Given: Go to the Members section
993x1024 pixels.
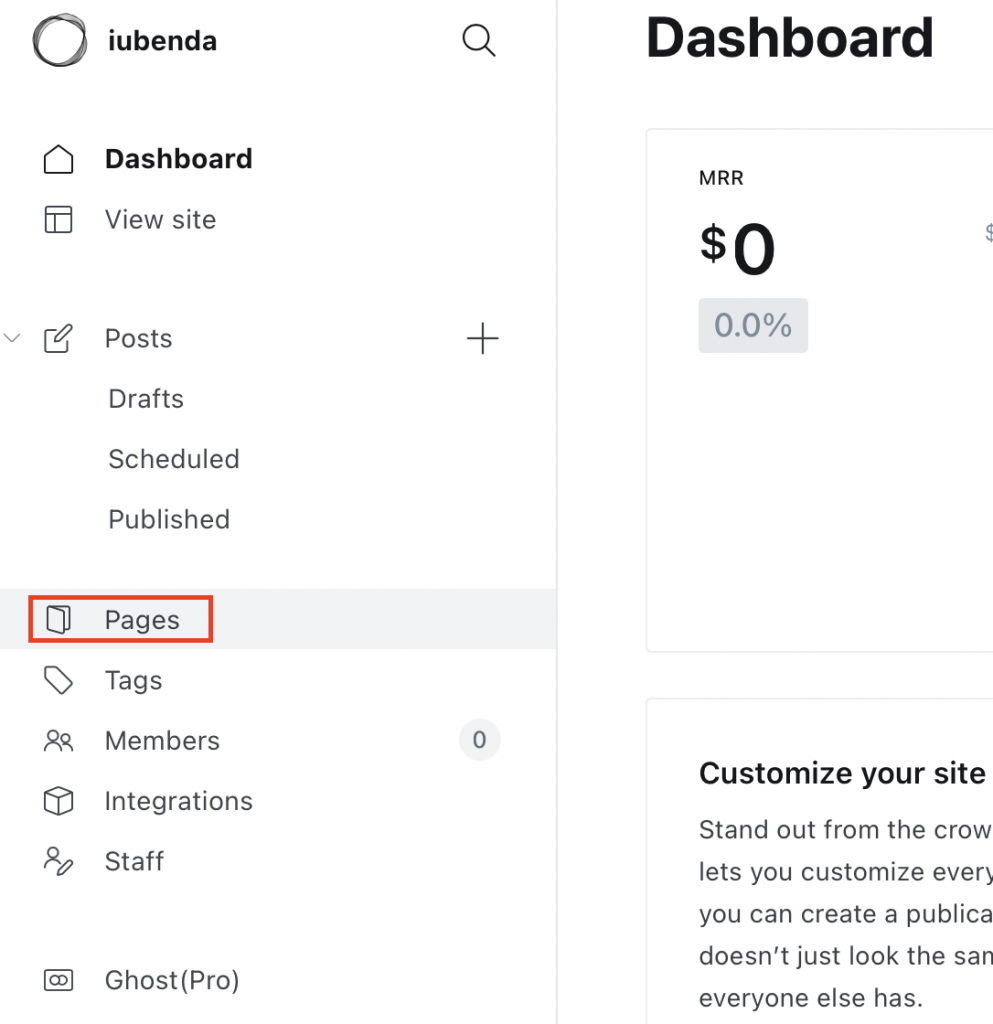Looking at the screenshot, I should click(x=161, y=740).
